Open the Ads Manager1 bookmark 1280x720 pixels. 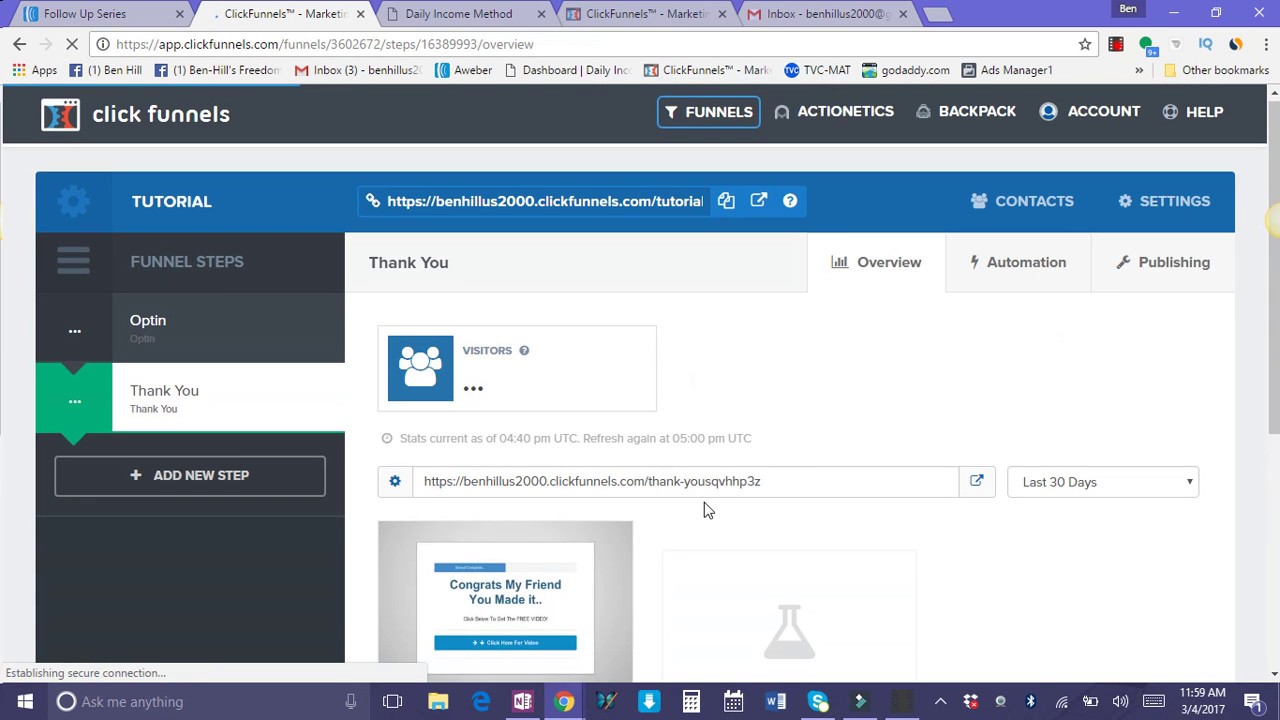point(1007,70)
